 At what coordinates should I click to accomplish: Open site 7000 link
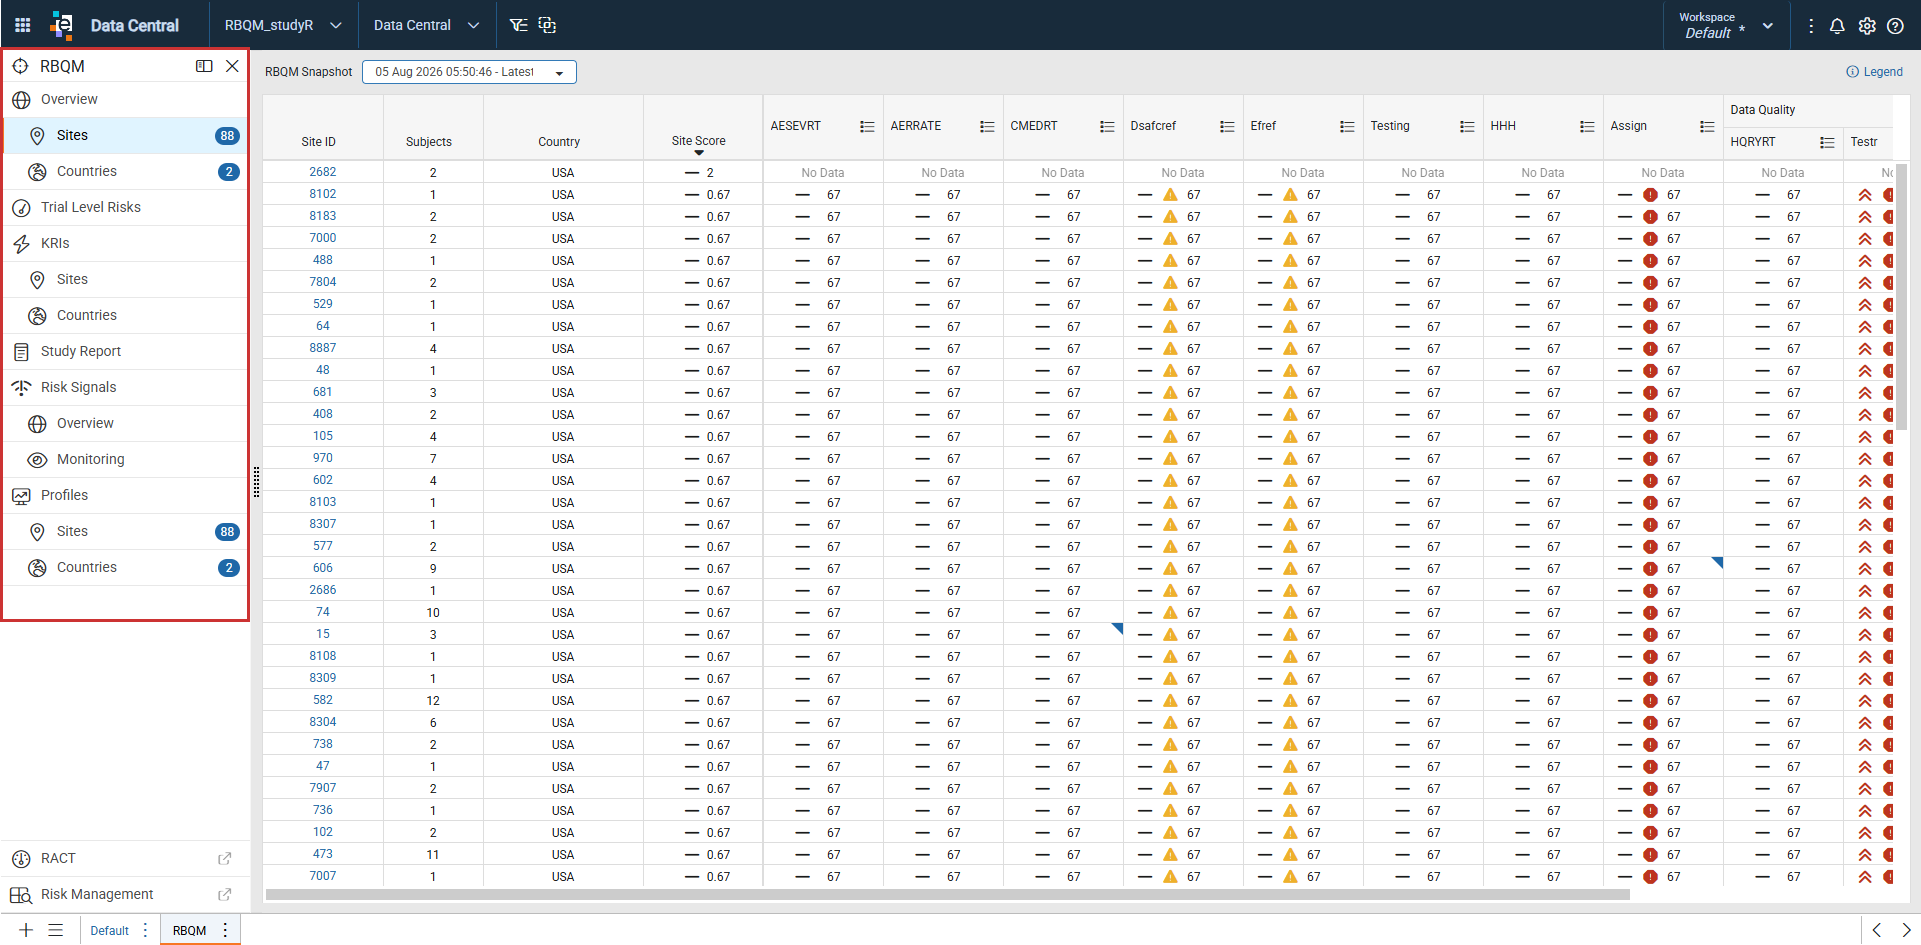tap(322, 238)
